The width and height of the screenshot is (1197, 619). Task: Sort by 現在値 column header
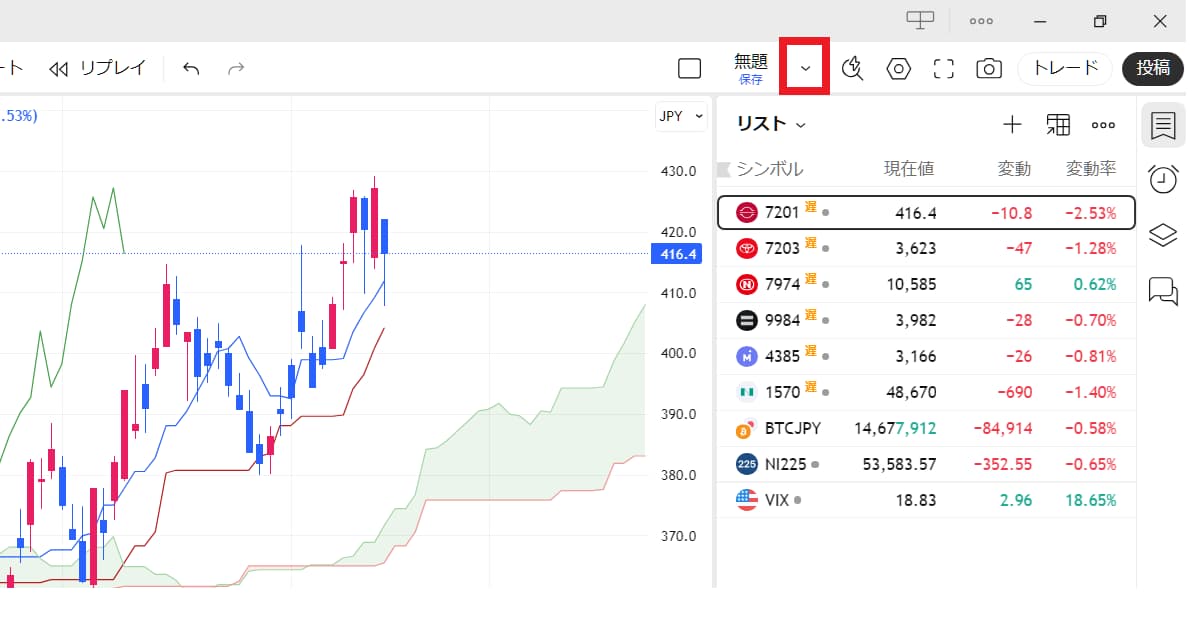tap(908, 169)
